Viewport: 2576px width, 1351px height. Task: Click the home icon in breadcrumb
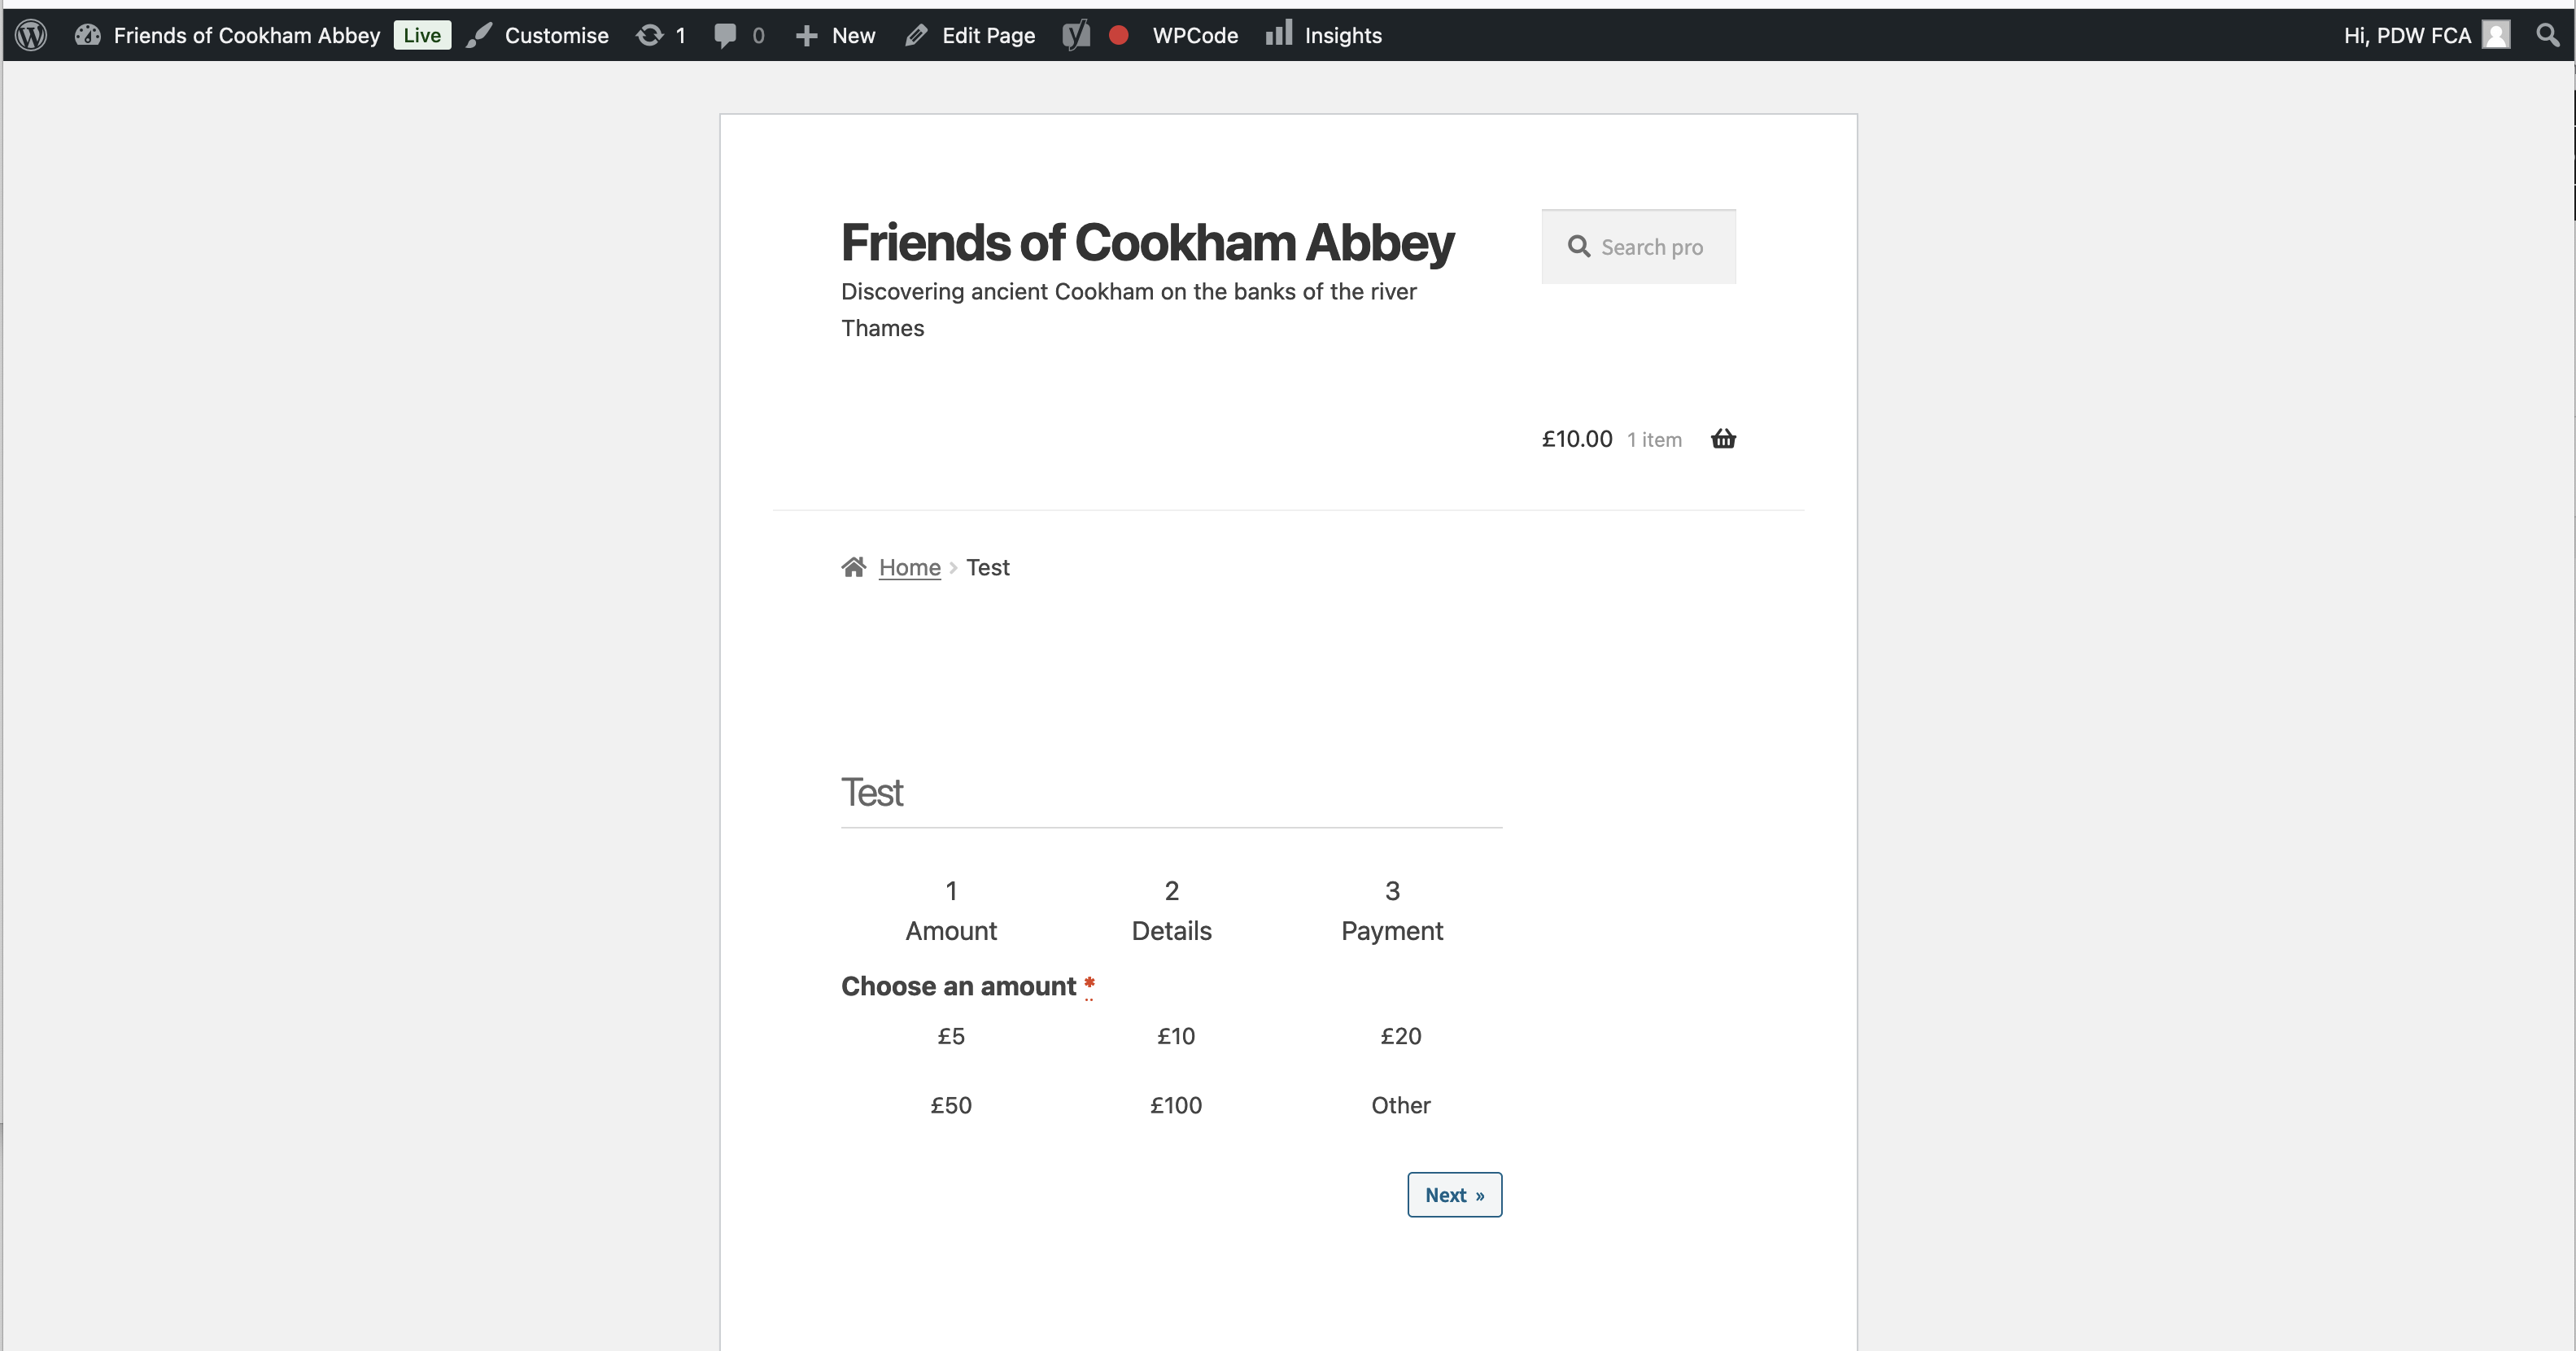853,567
